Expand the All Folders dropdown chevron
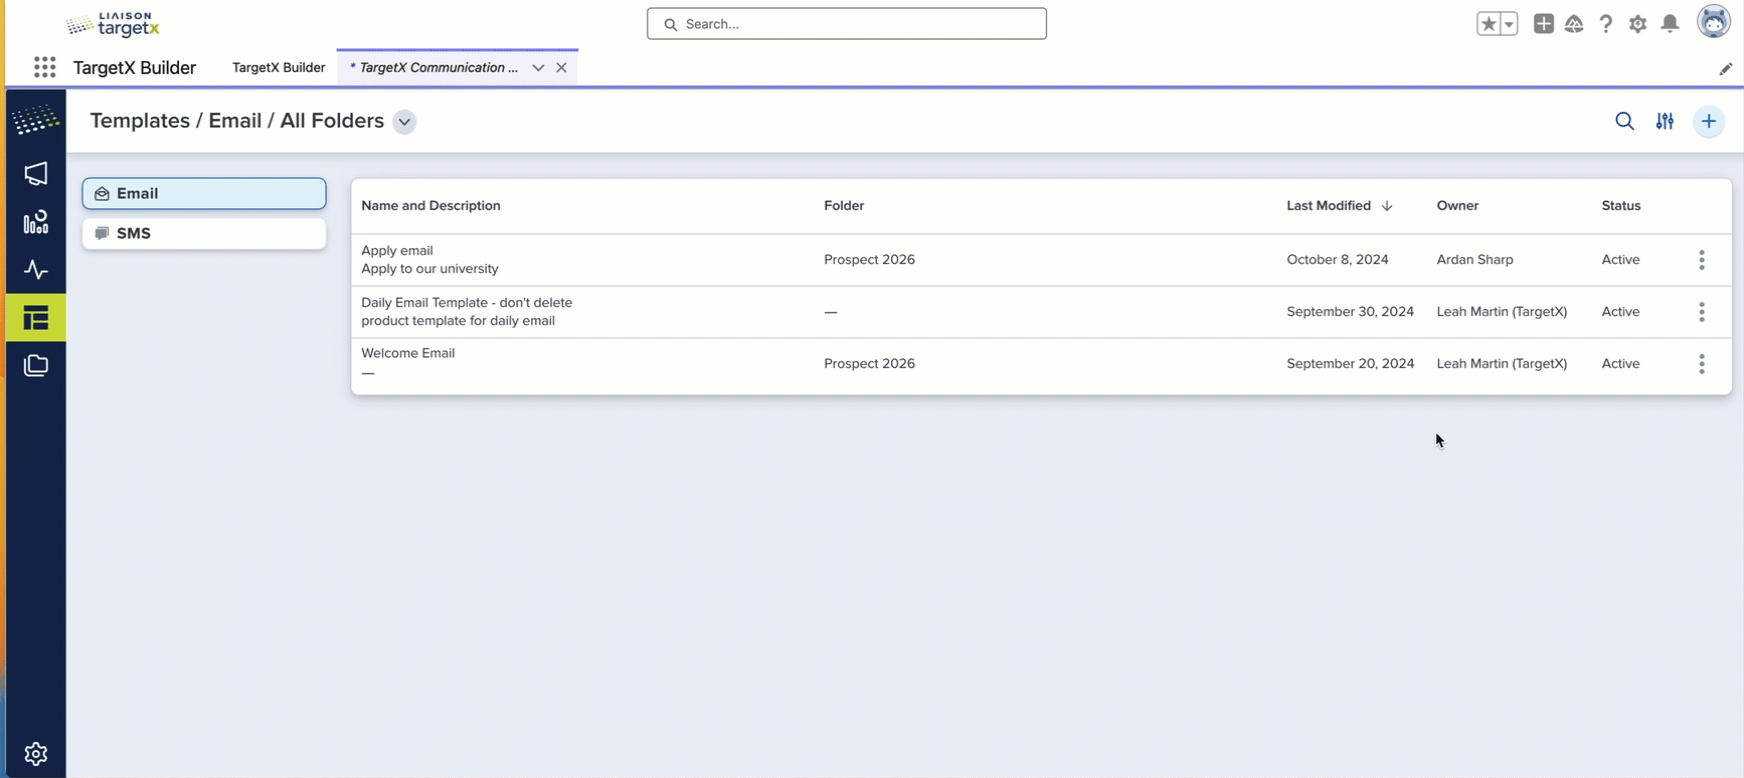The image size is (1744, 778). 404,122
